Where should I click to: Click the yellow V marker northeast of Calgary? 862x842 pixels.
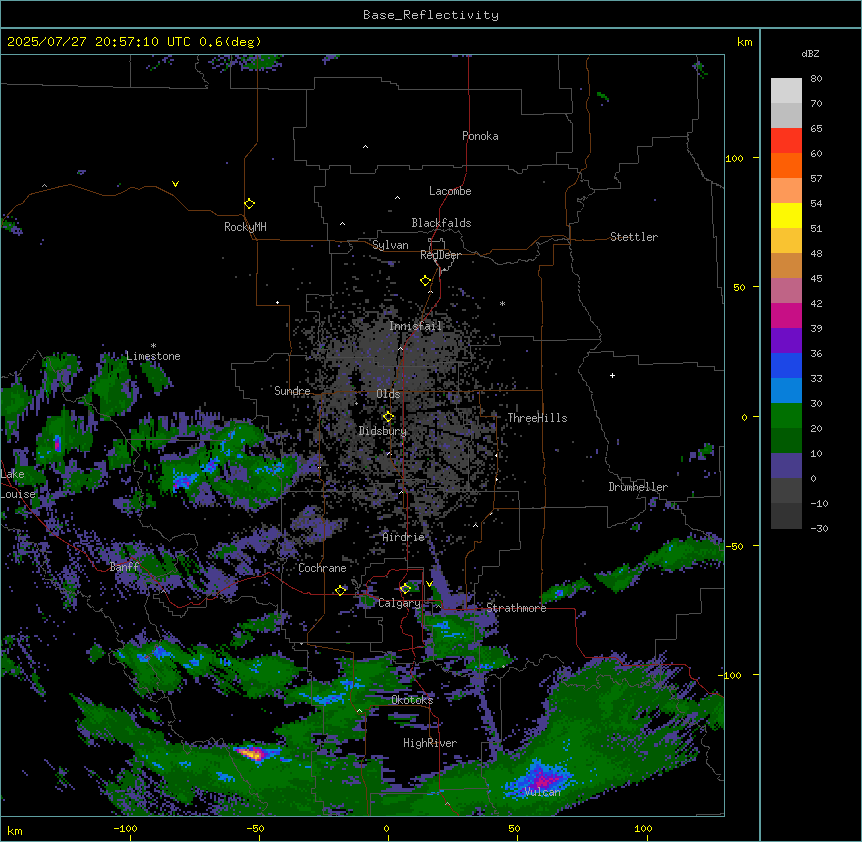point(429,584)
